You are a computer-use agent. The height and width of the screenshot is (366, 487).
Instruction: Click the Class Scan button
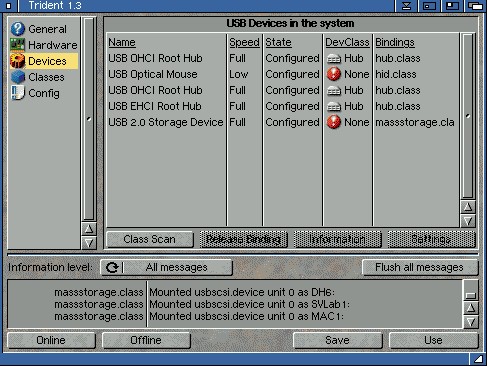(150, 239)
